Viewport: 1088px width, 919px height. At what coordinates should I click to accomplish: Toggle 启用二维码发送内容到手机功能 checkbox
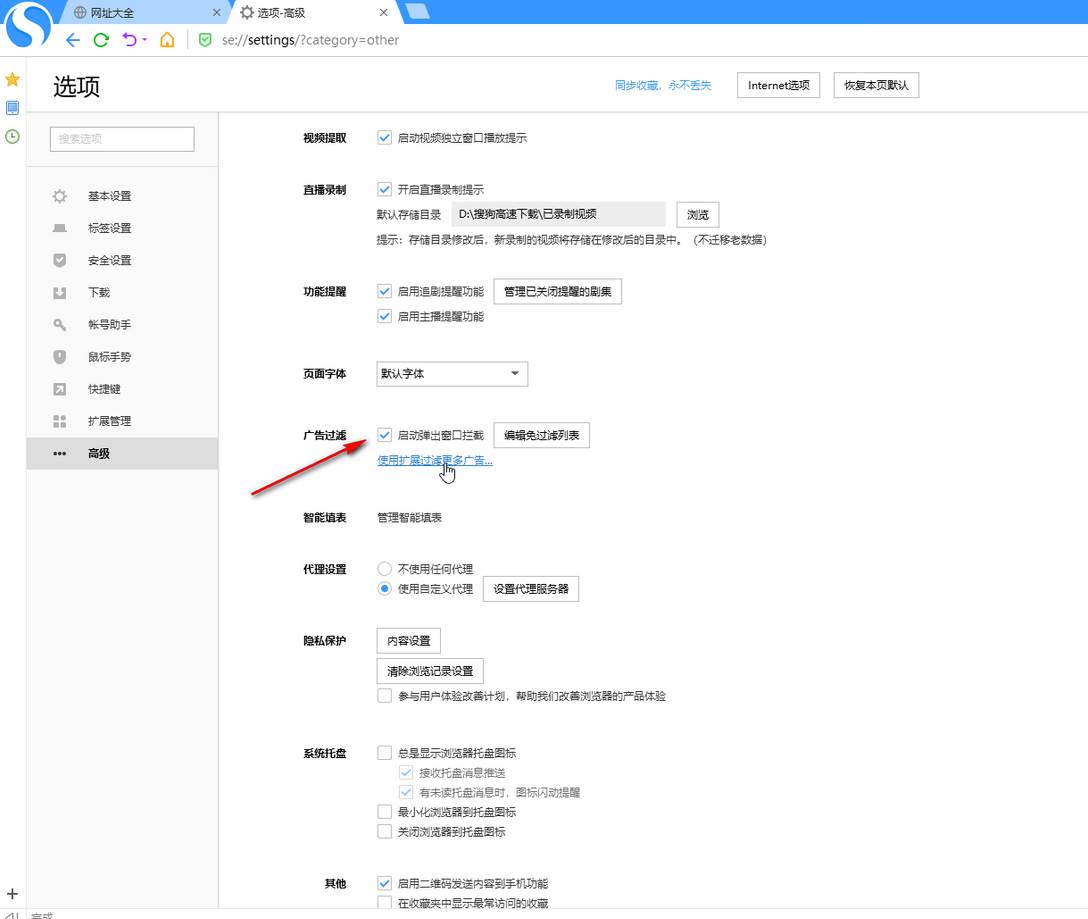pyautogui.click(x=384, y=883)
